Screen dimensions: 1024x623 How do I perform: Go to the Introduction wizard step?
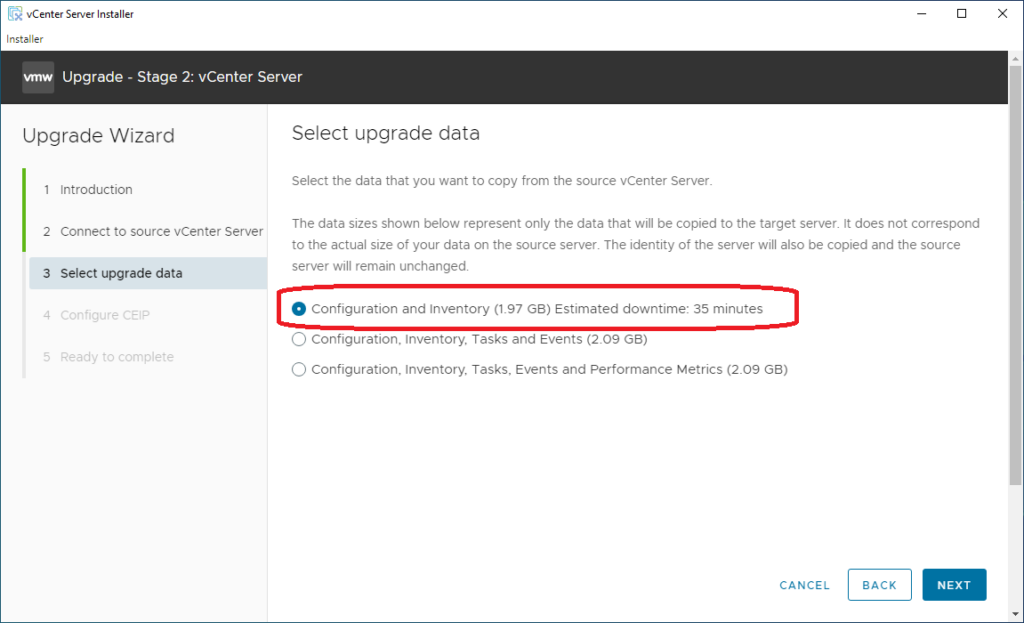96,190
